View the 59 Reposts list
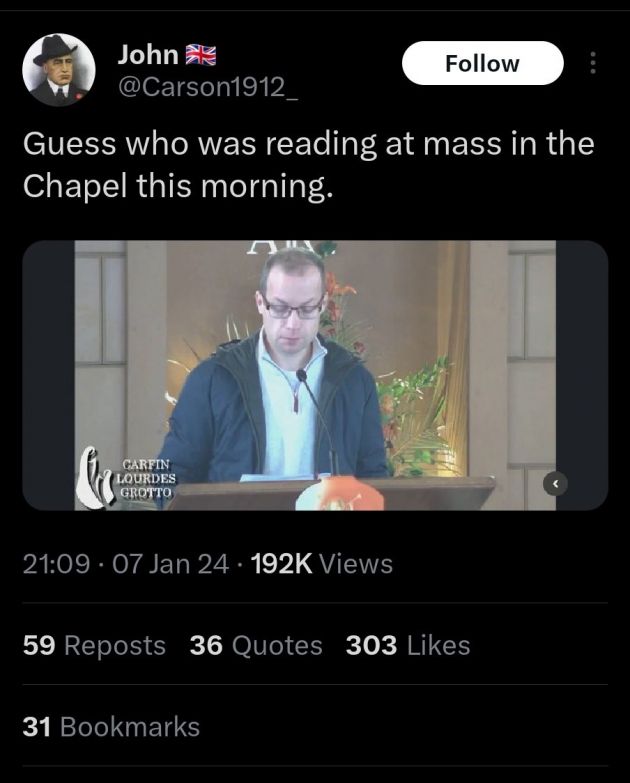 pyautogui.click(x=94, y=646)
